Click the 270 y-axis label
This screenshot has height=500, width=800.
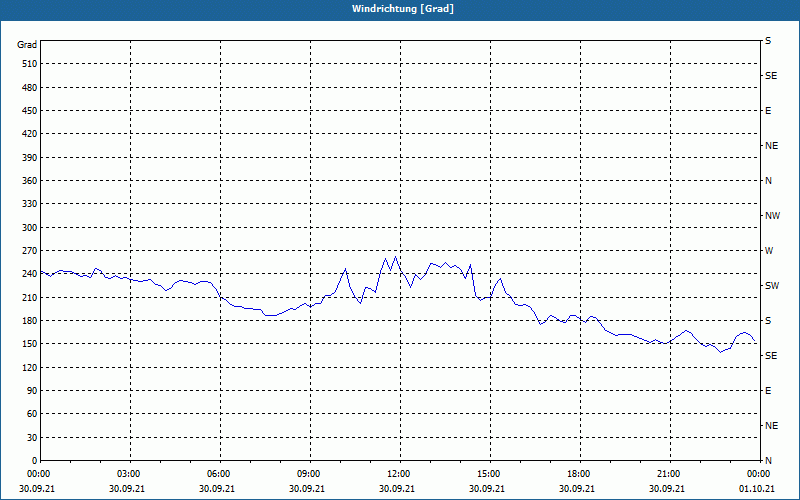tap(29, 251)
